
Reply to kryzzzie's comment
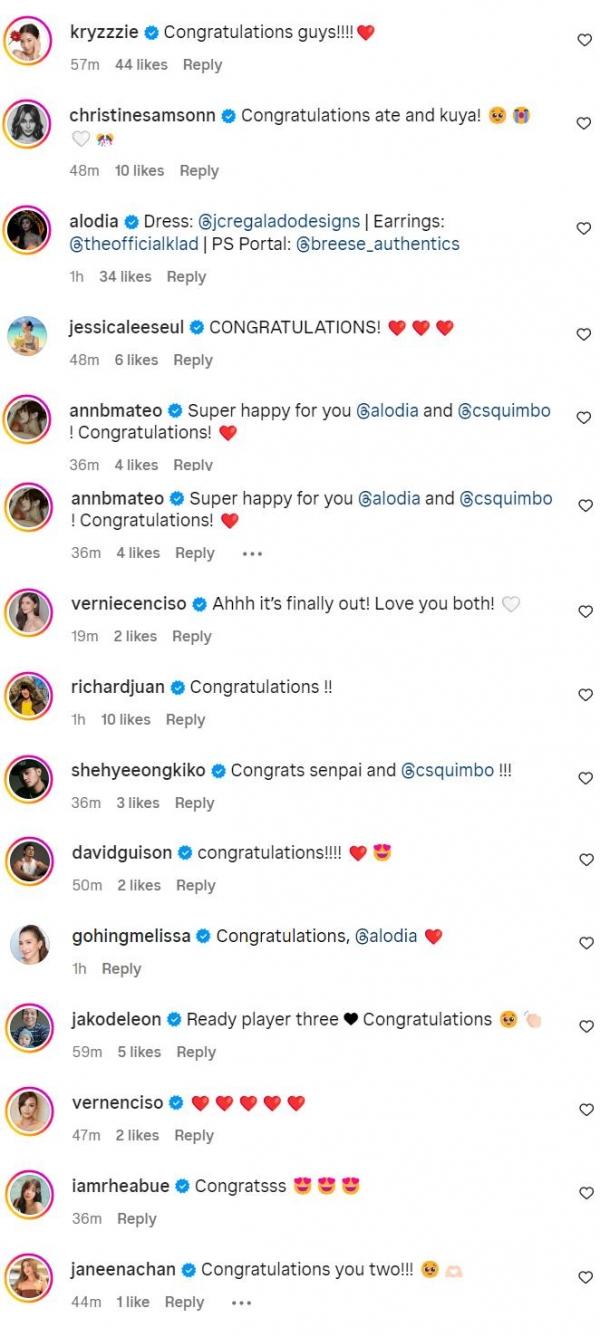[202, 65]
